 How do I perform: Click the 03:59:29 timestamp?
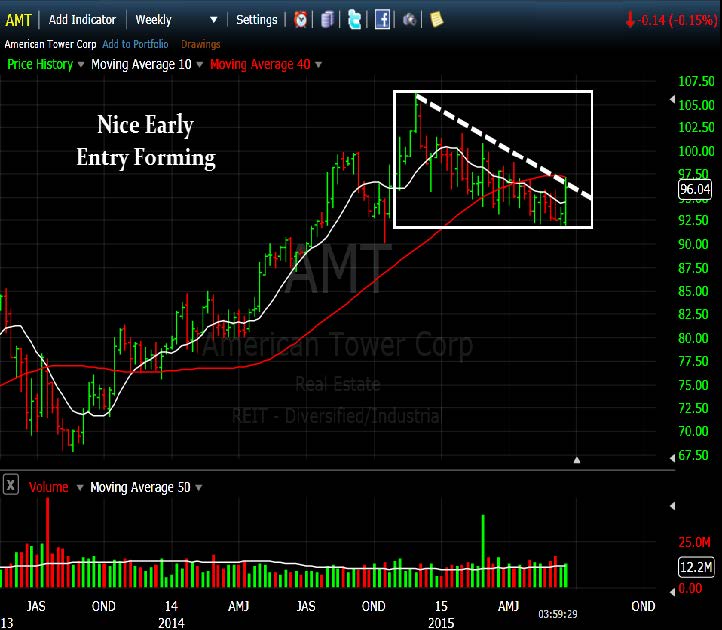[558, 614]
